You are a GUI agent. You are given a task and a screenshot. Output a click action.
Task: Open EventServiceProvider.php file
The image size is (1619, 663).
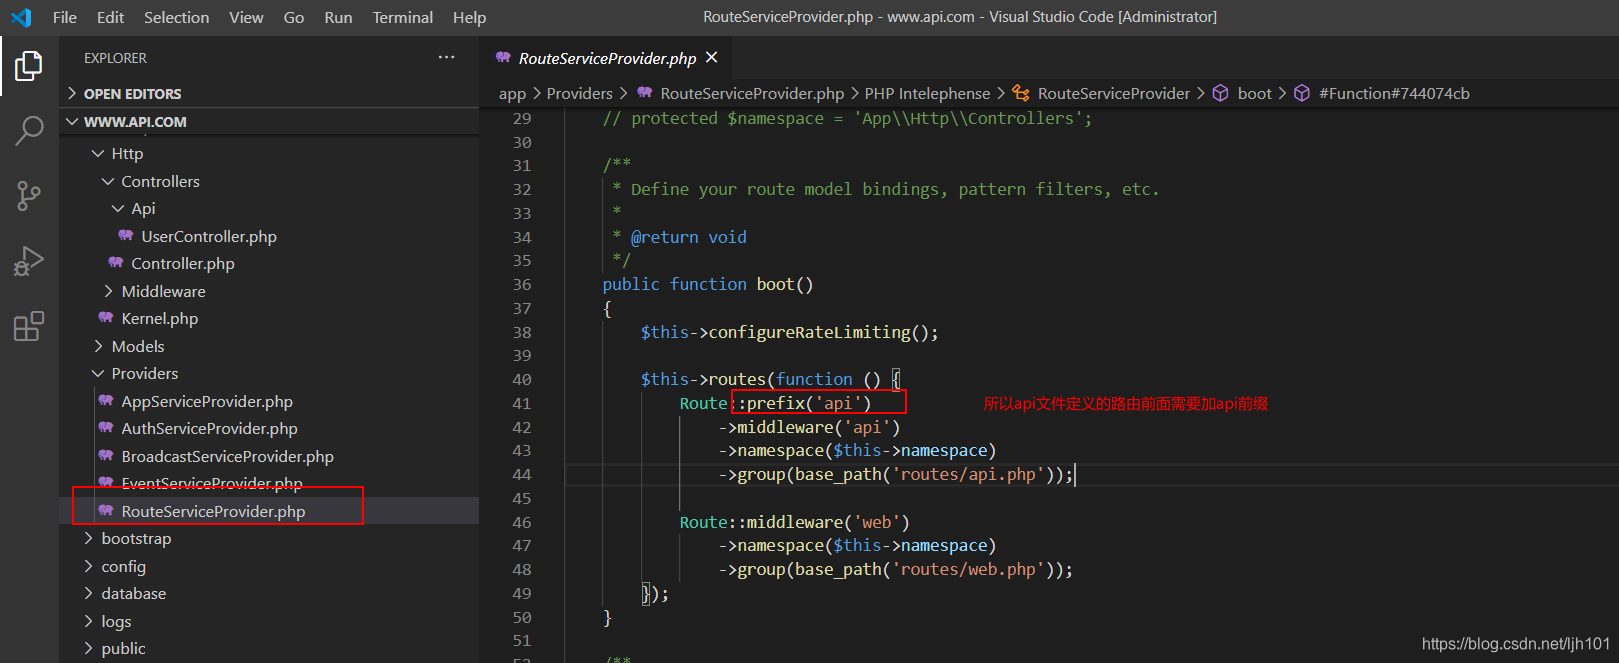tap(212, 483)
